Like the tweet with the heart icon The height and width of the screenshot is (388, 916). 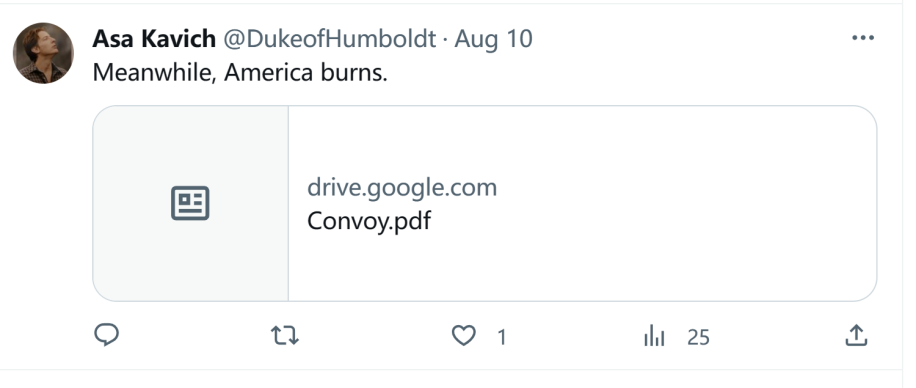[x=463, y=336]
